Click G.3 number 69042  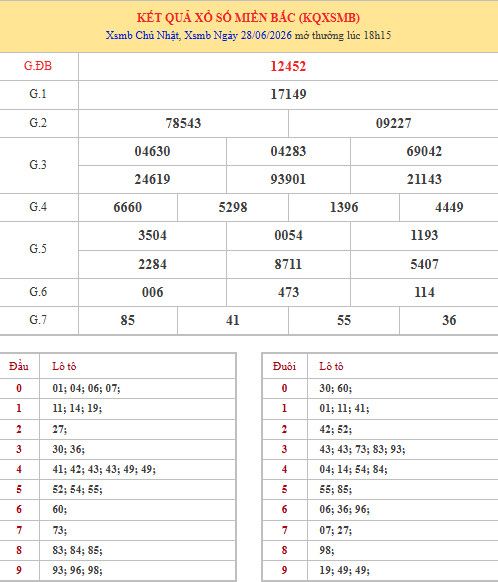424,151
